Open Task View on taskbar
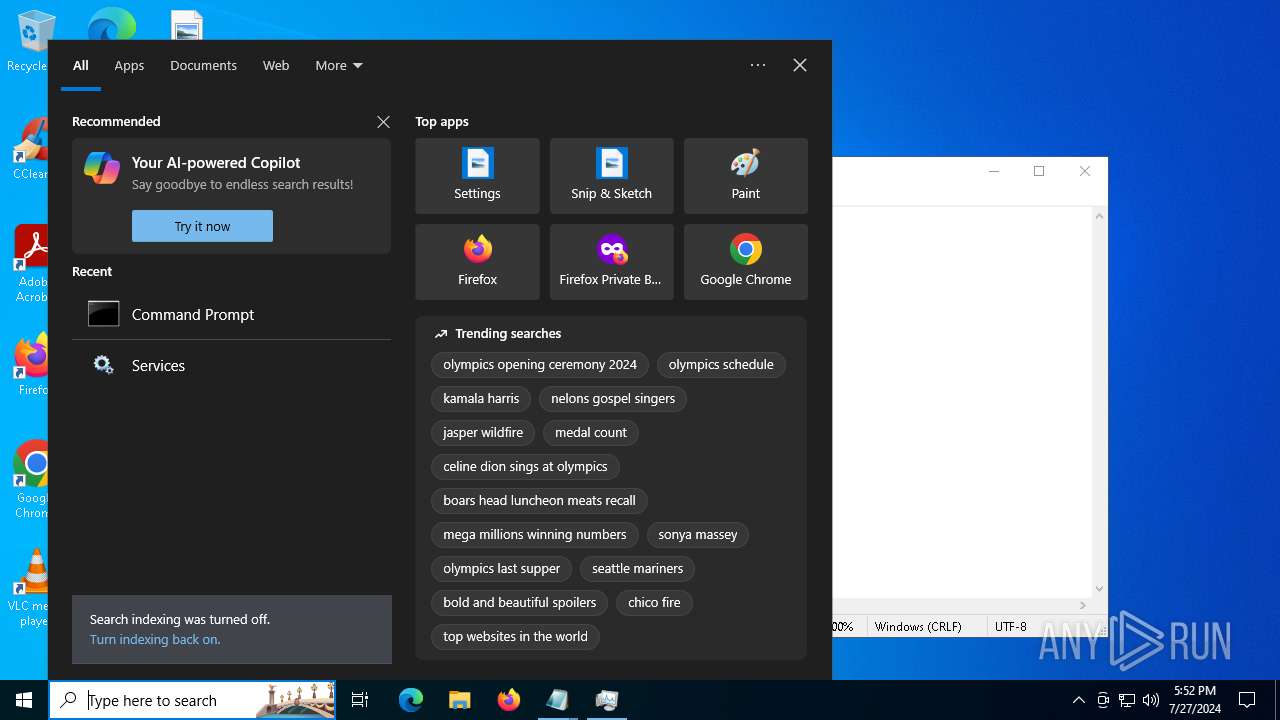This screenshot has height=720, width=1280. [360, 700]
